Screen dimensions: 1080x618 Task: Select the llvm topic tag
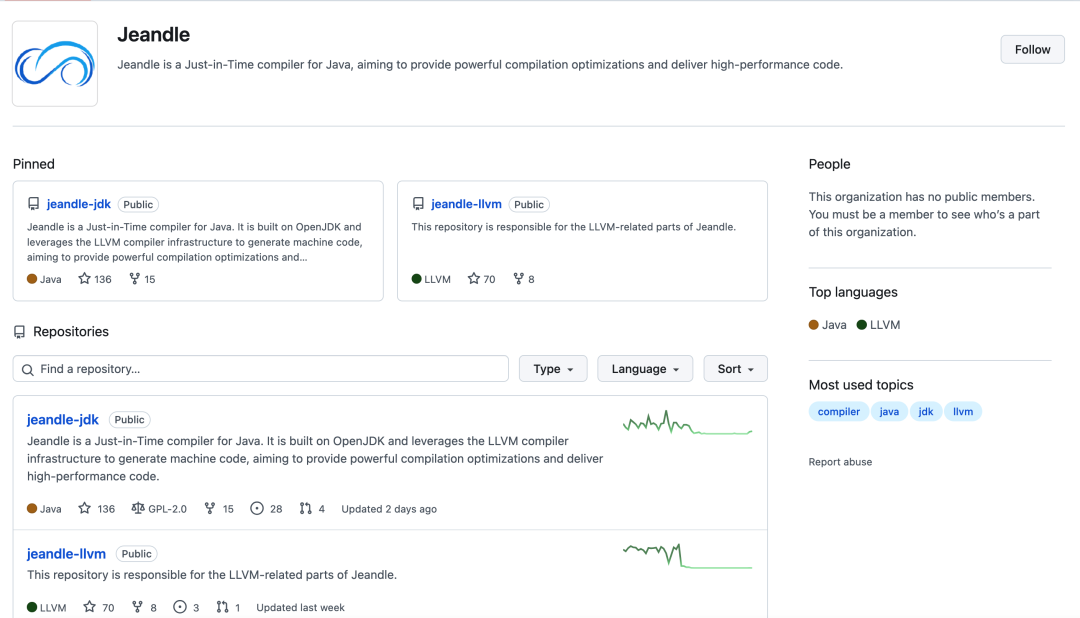(963, 411)
